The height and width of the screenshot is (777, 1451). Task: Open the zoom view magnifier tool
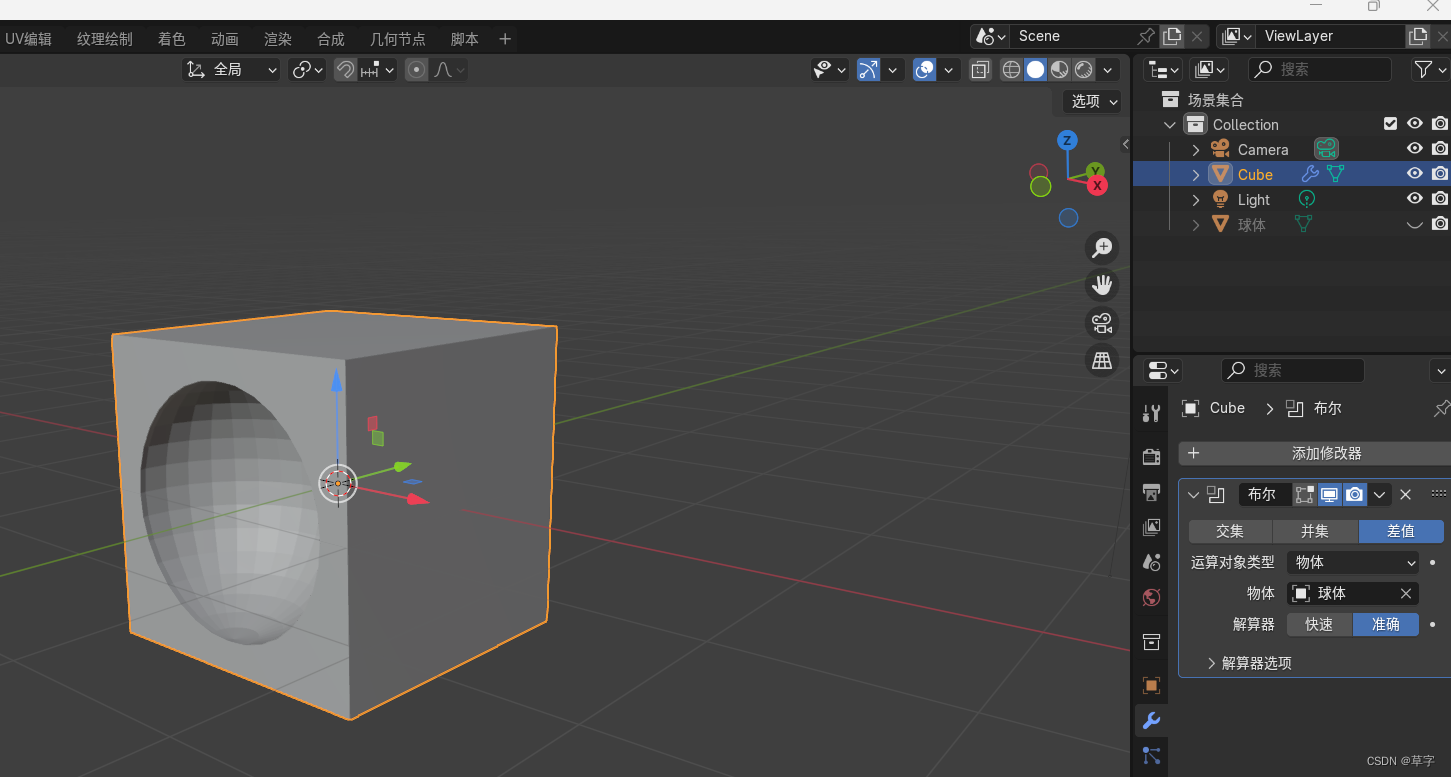point(1102,248)
